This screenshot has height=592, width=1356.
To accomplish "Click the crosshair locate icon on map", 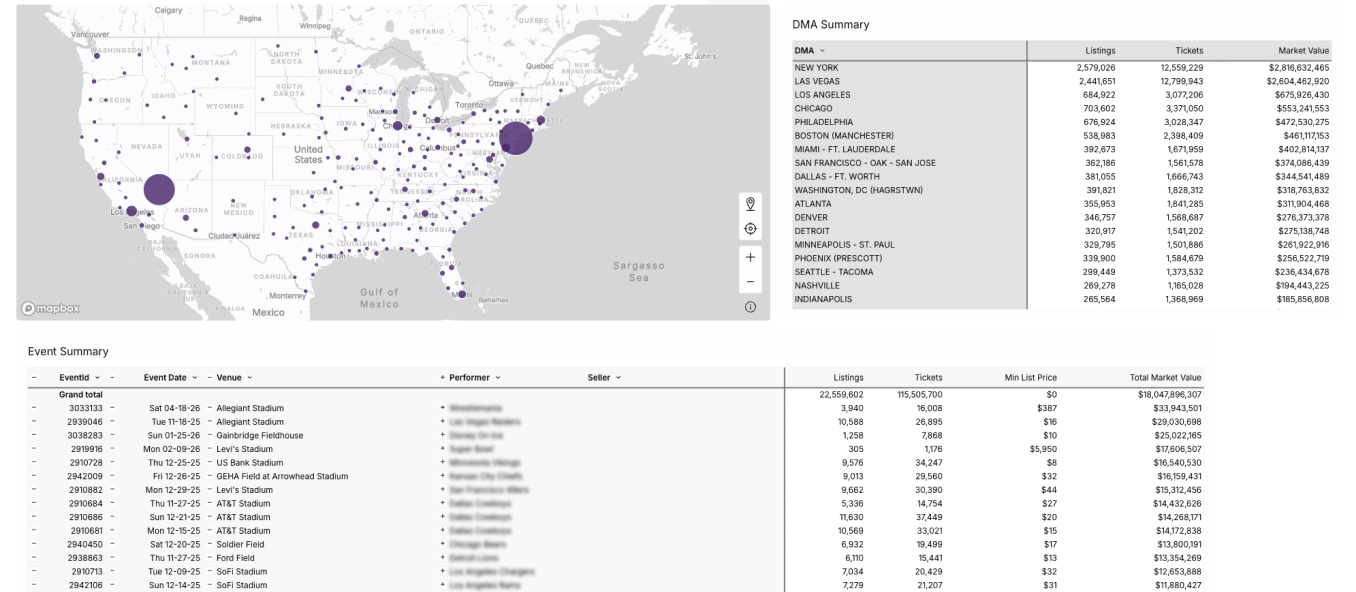I will 750,229.
